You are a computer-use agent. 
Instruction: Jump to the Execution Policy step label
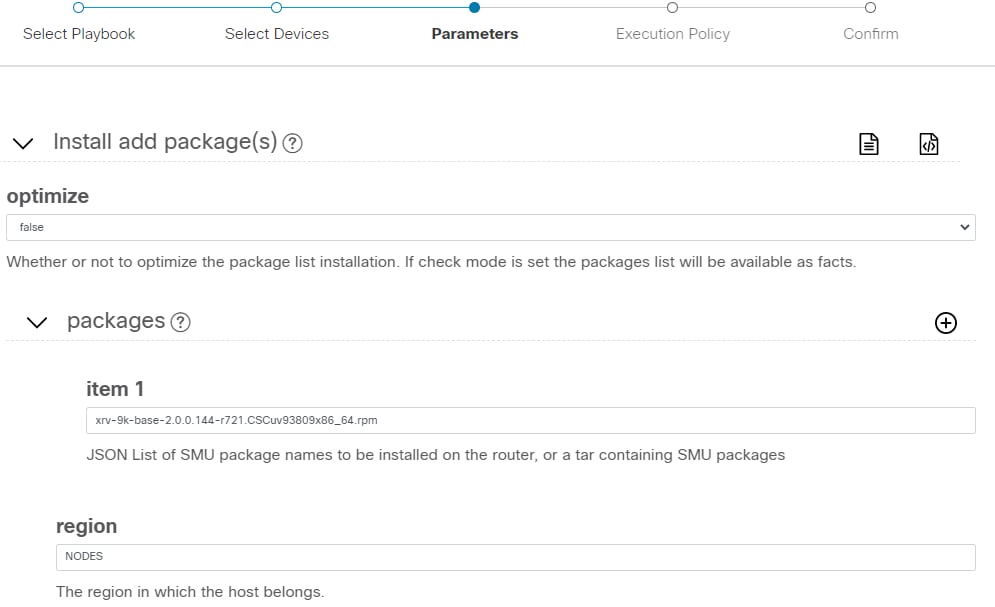673,34
